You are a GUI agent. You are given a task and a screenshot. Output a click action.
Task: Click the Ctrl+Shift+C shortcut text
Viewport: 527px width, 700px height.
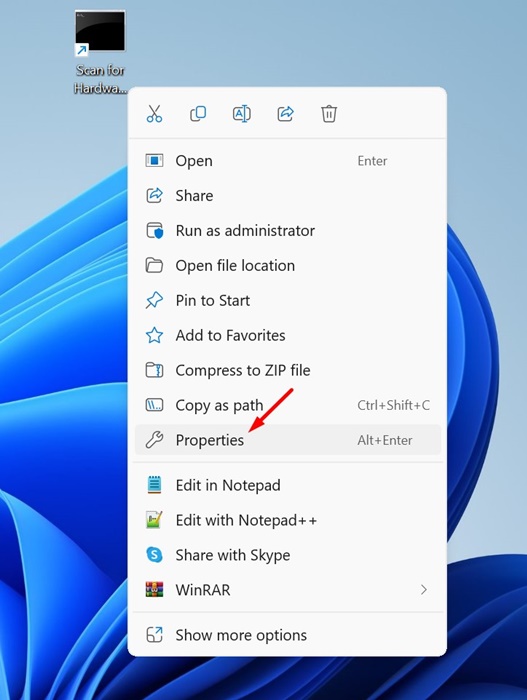(393, 405)
